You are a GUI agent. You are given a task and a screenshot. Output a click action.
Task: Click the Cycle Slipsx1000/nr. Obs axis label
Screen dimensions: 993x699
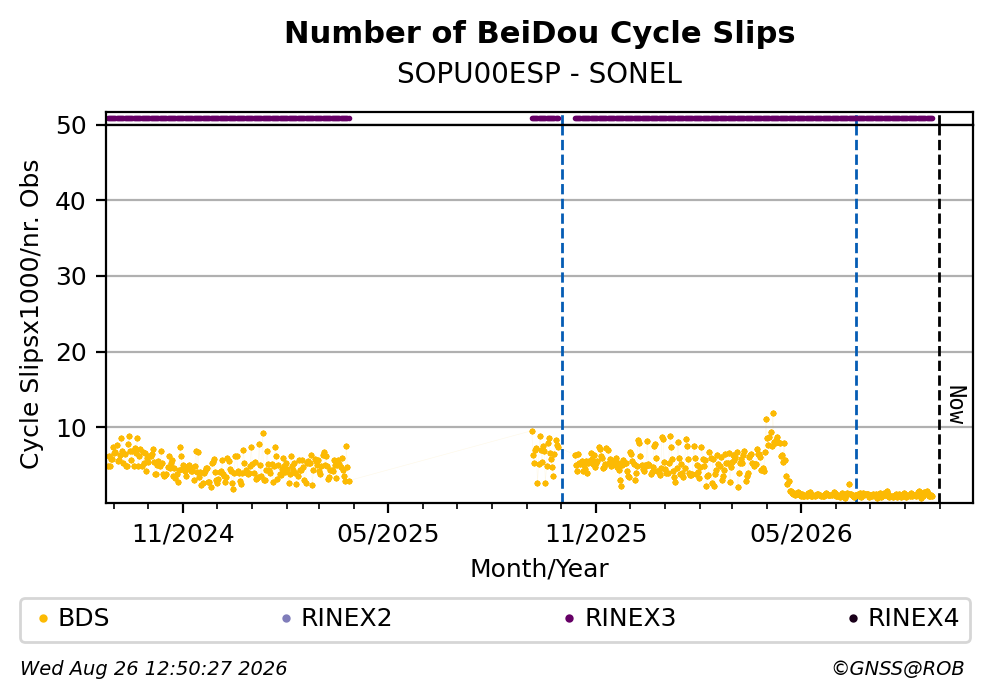(x=30, y=315)
